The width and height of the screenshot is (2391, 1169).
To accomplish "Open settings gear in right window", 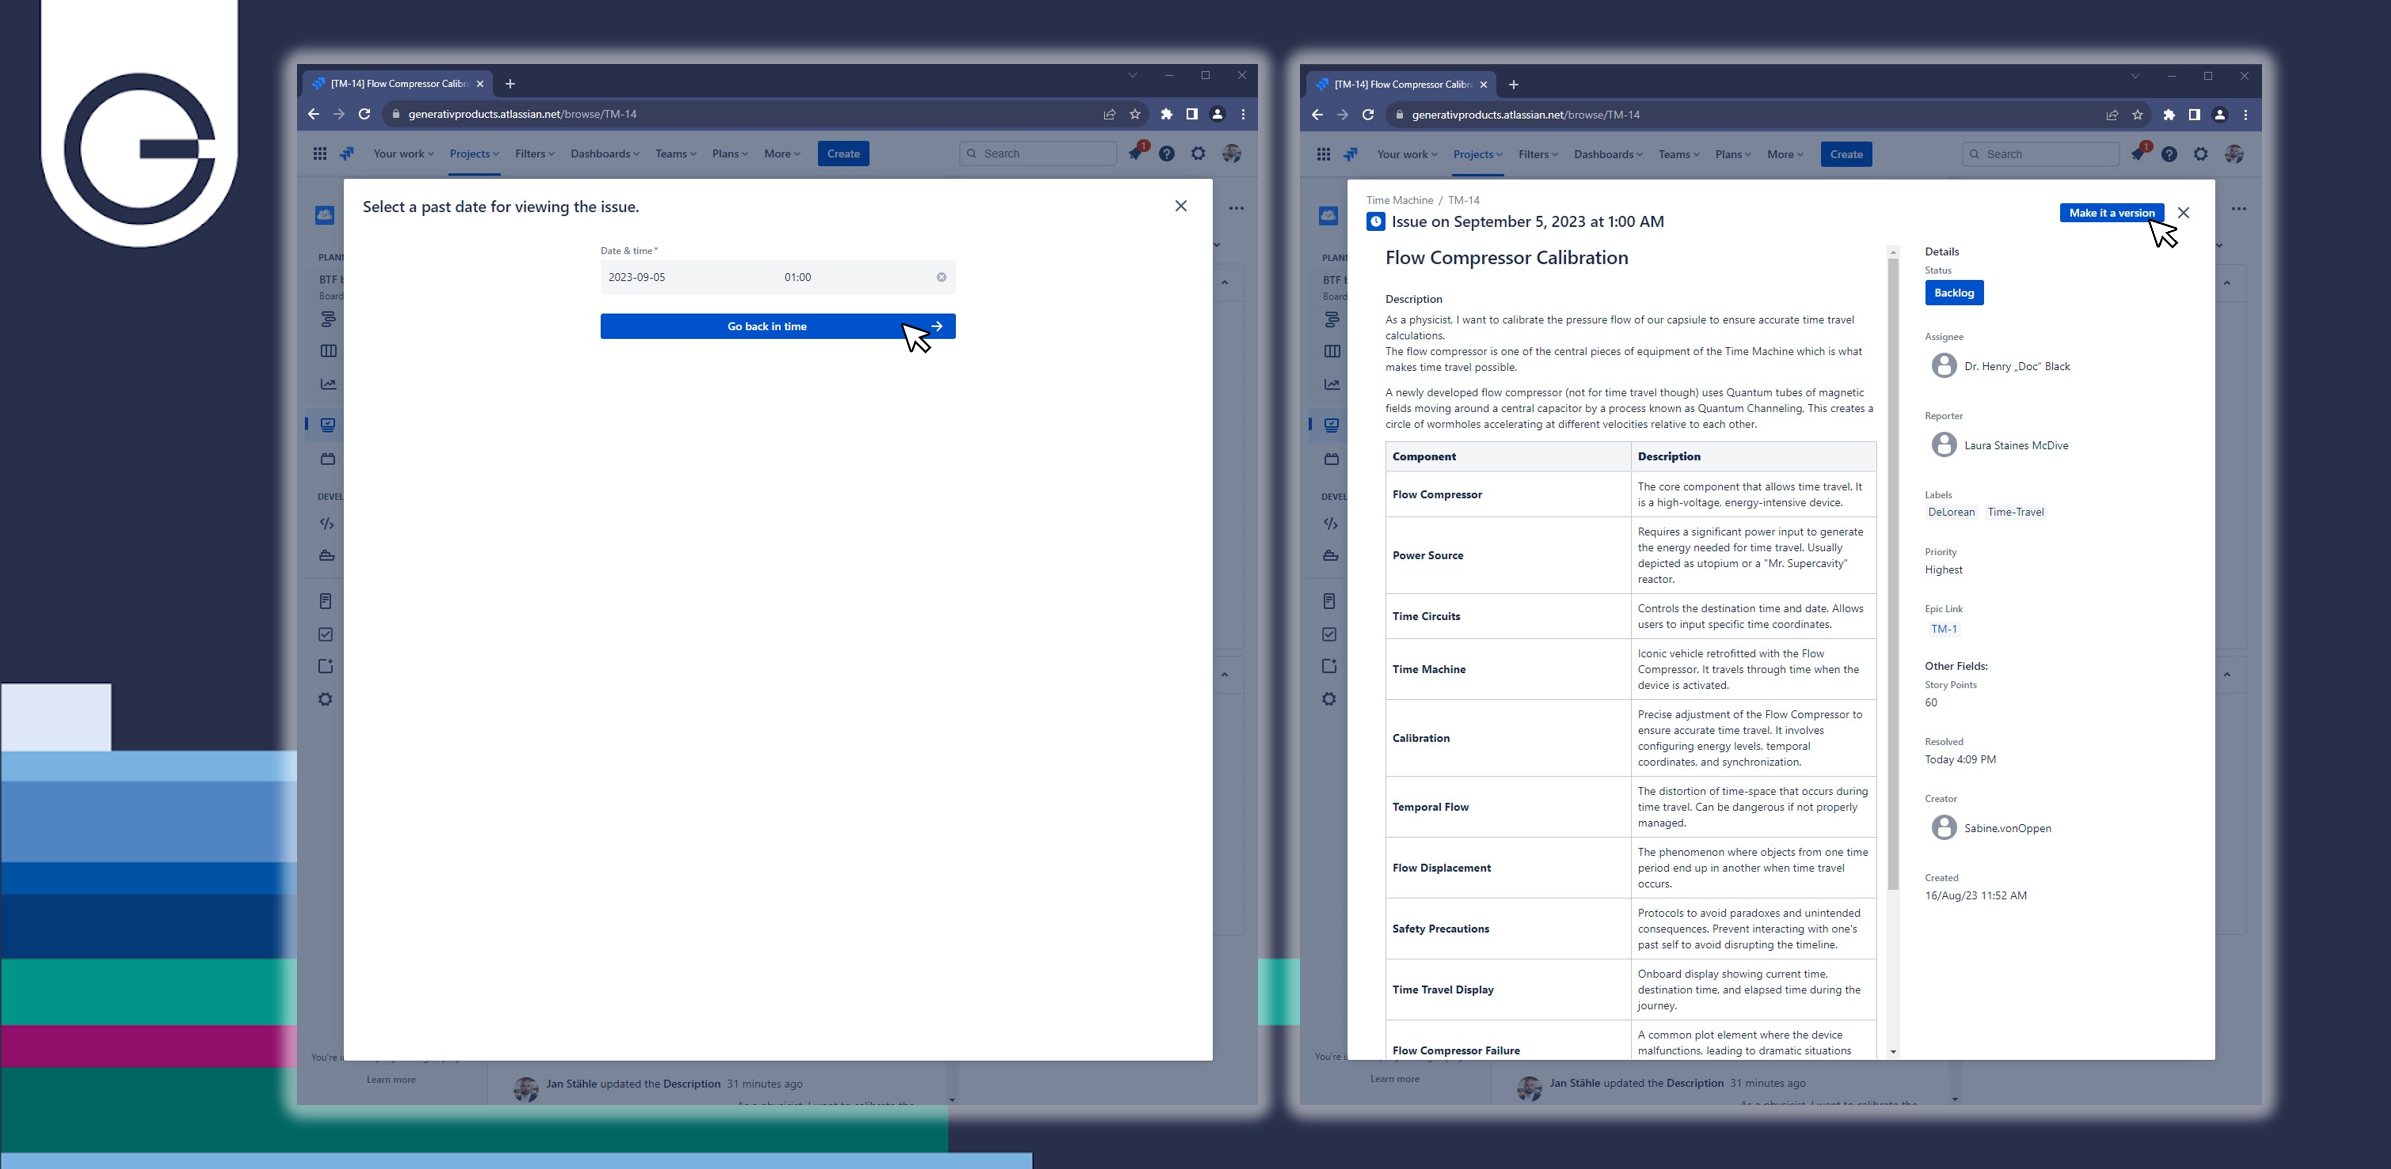I will tap(2201, 154).
